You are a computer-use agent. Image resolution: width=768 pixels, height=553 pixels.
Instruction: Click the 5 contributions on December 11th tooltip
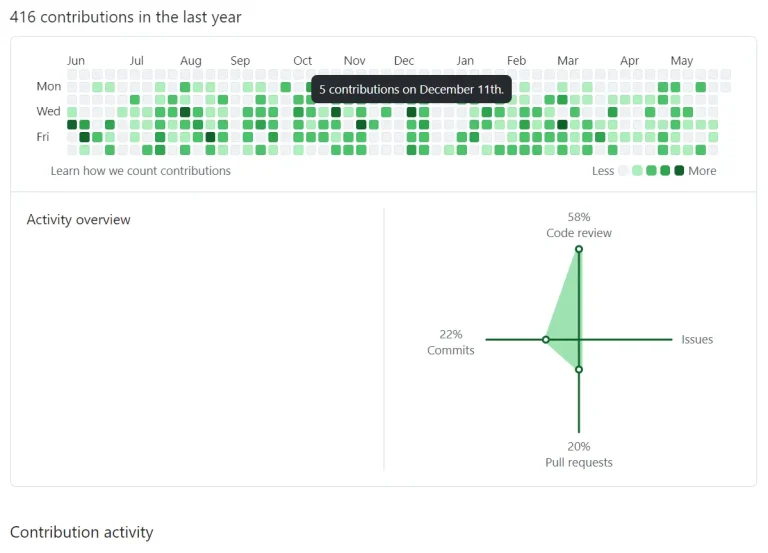pos(411,89)
